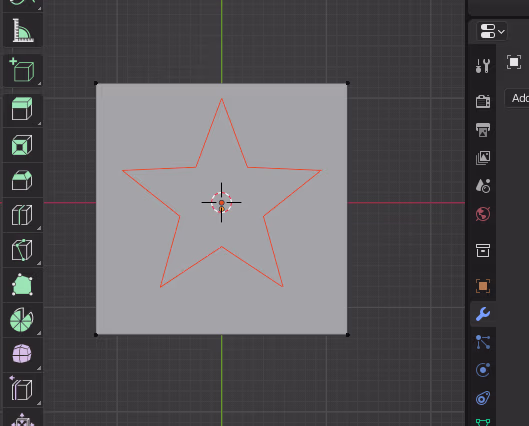
Task: Open the Properties editor type dropdown
Action: coord(492,31)
